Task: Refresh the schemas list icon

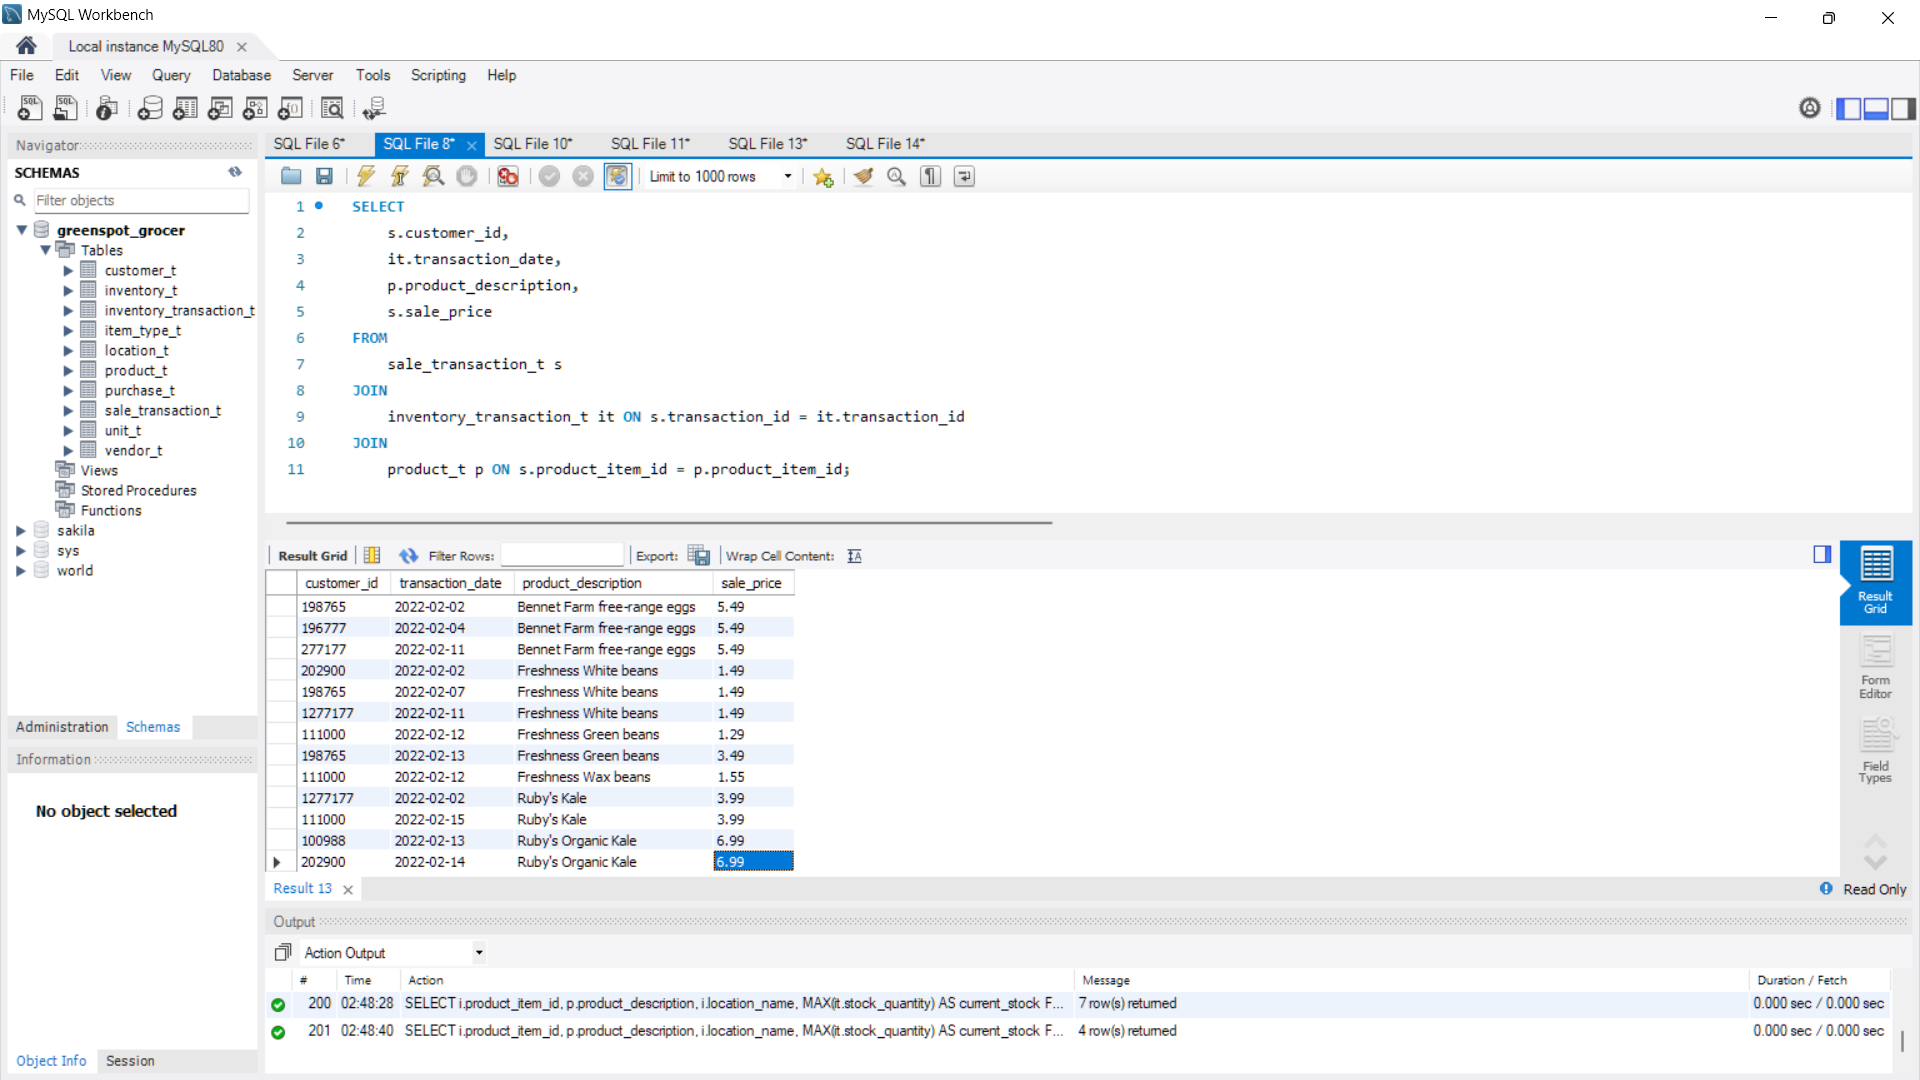Action: 235,172
